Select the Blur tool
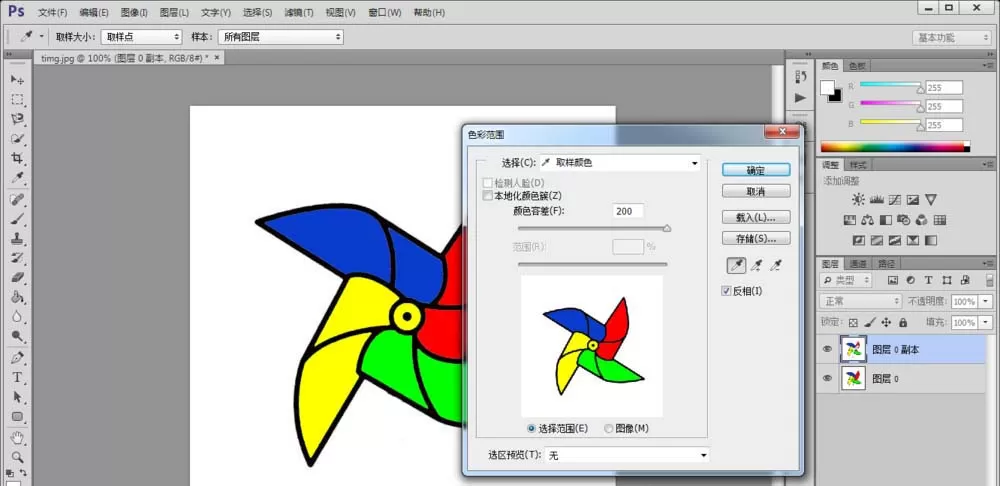The height and width of the screenshot is (486, 1000). 17,317
